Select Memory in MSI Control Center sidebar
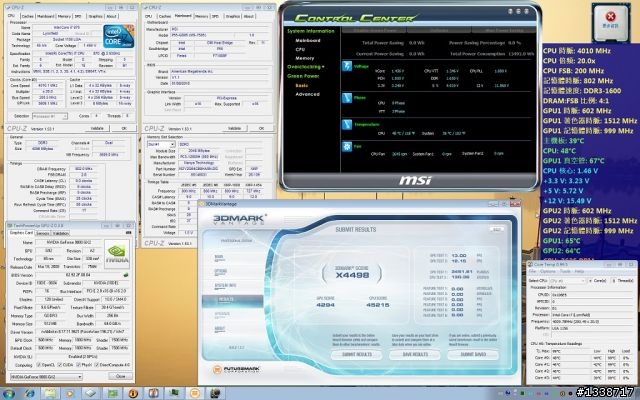The image size is (640, 400). 304,58
